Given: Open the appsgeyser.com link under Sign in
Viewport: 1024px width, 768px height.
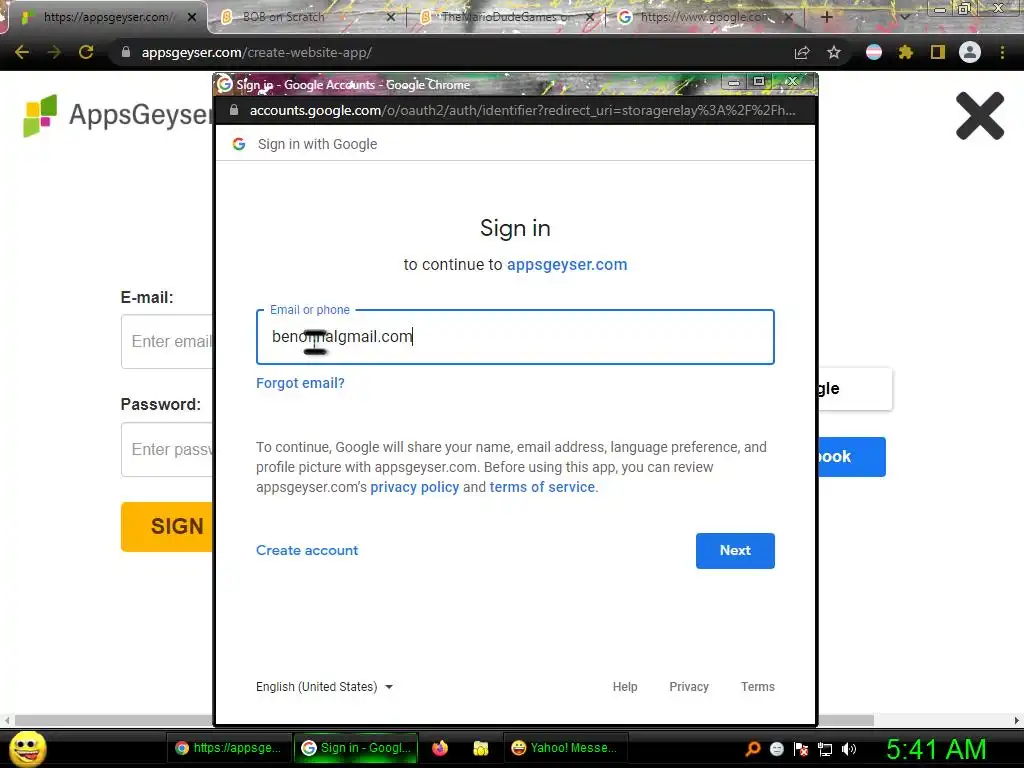Looking at the screenshot, I should click(x=567, y=264).
